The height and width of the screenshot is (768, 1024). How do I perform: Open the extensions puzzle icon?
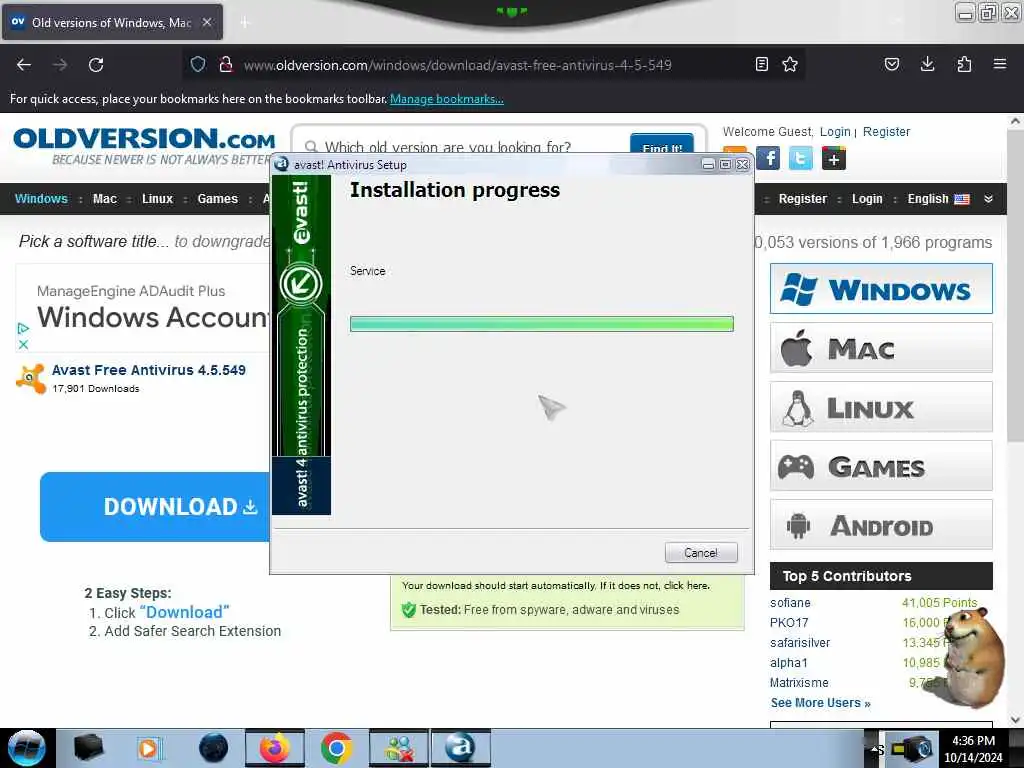pos(964,64)
